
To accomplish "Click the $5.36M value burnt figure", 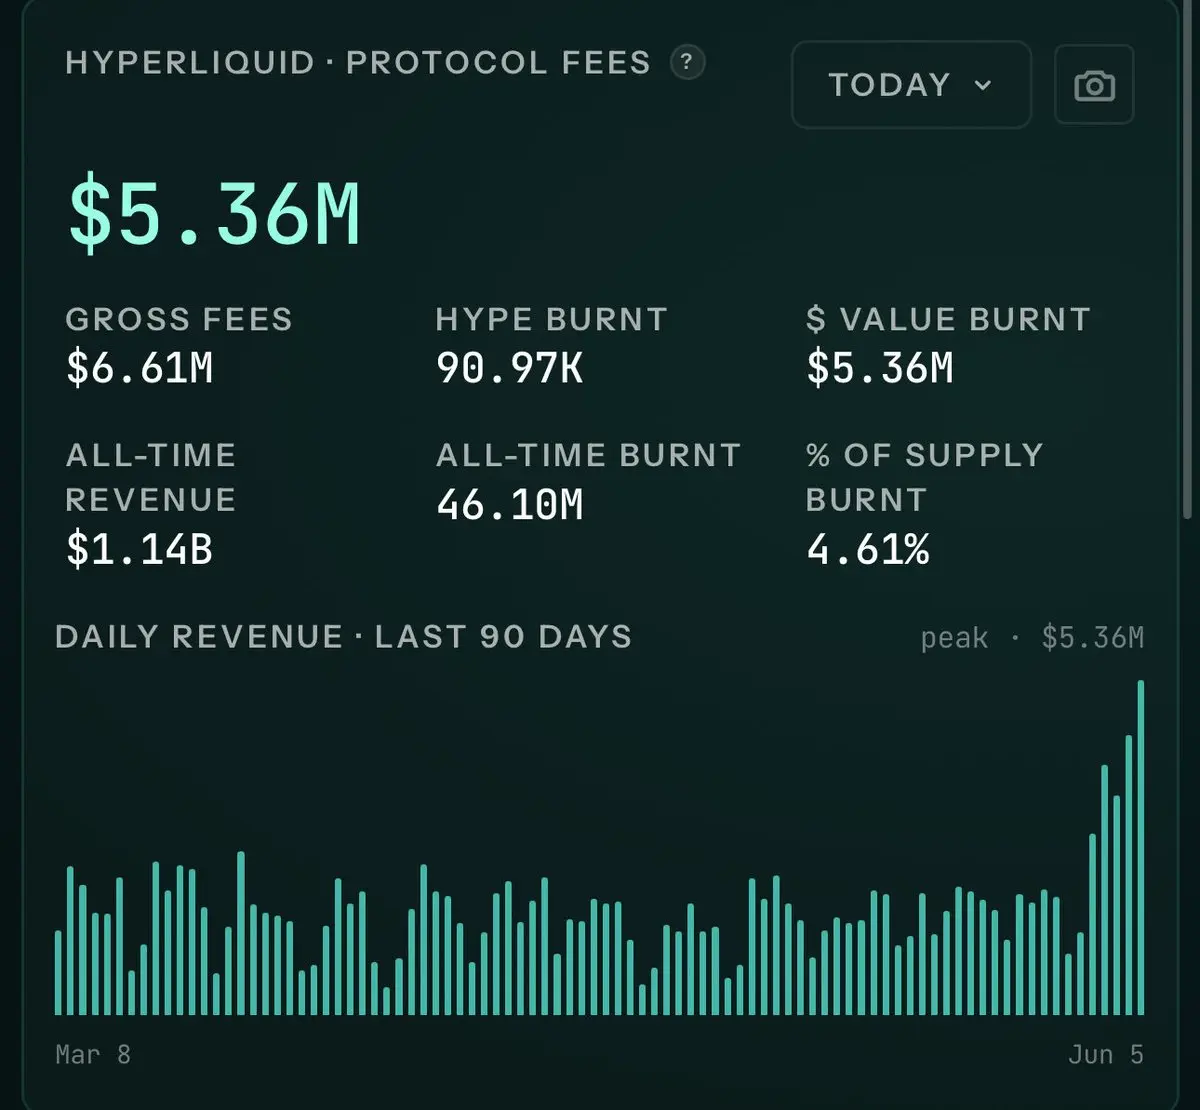I will tap(880, 368).
